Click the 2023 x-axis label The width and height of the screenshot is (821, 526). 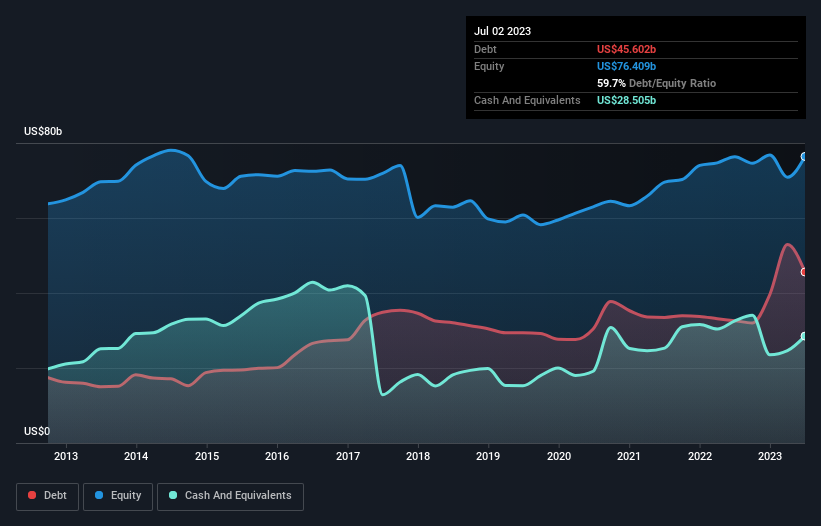coord(770,456)
